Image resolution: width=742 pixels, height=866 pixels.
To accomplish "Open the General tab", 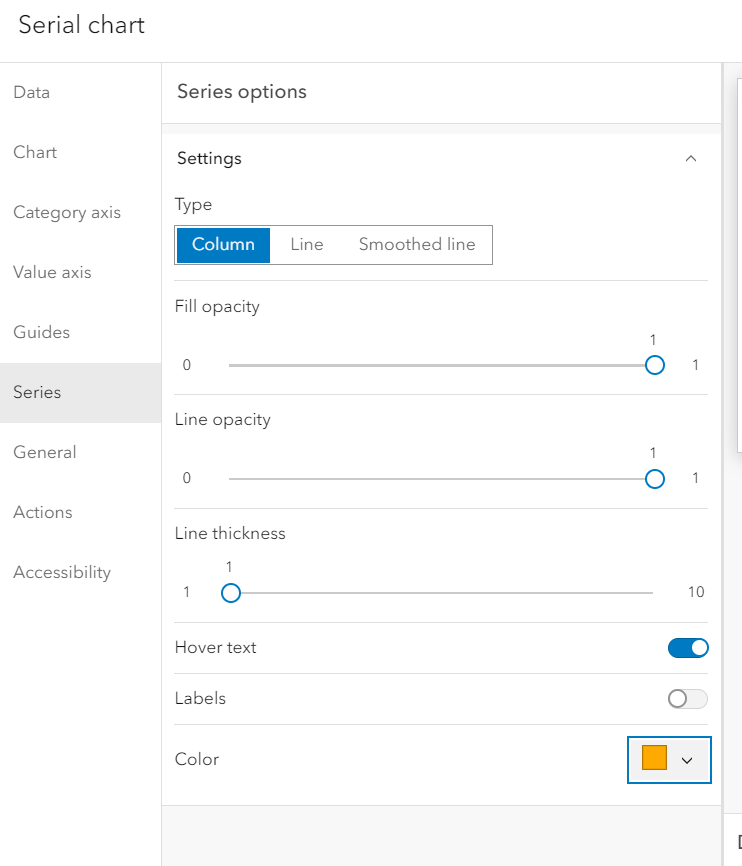I will [x=45, y=453].
